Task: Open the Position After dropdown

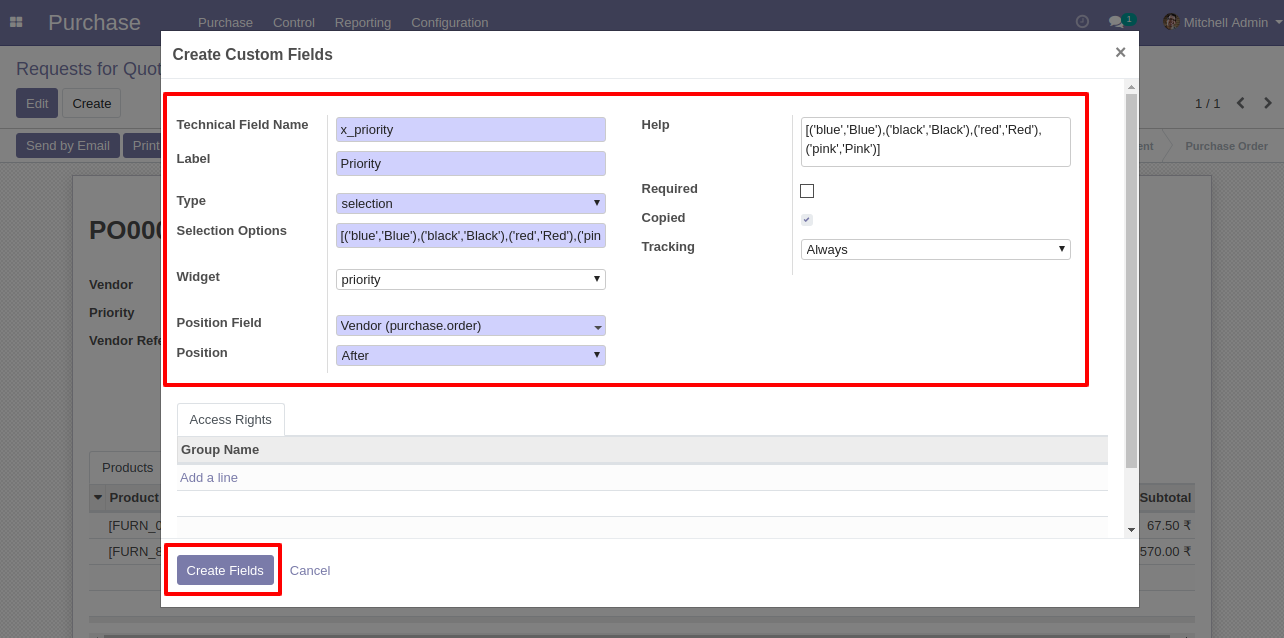Action: 471,355
